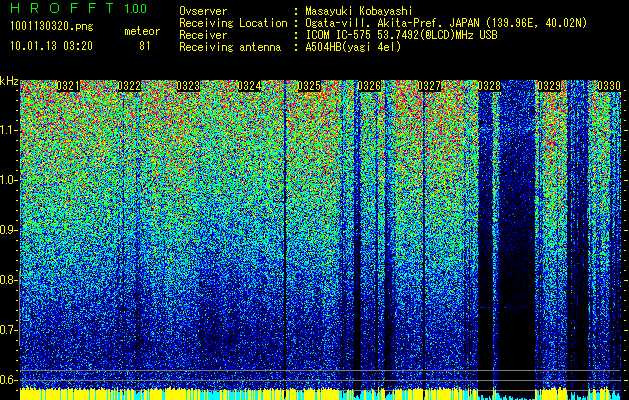Viewport: 629px width, 400px height.
Task: Click the 0.7 frequency axis label
Action: (8, 330)
